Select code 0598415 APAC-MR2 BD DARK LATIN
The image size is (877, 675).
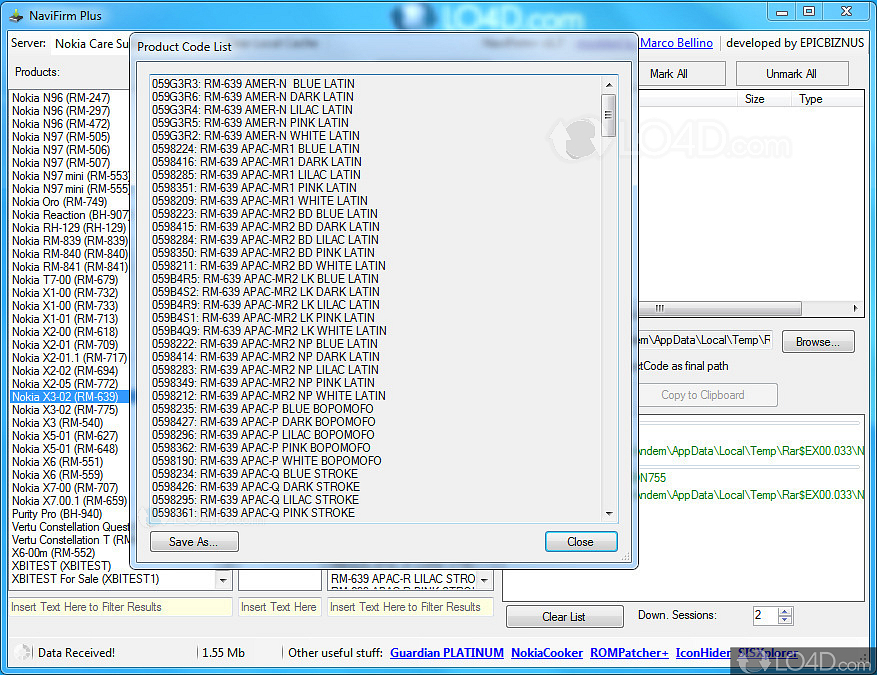coord(266,226)
